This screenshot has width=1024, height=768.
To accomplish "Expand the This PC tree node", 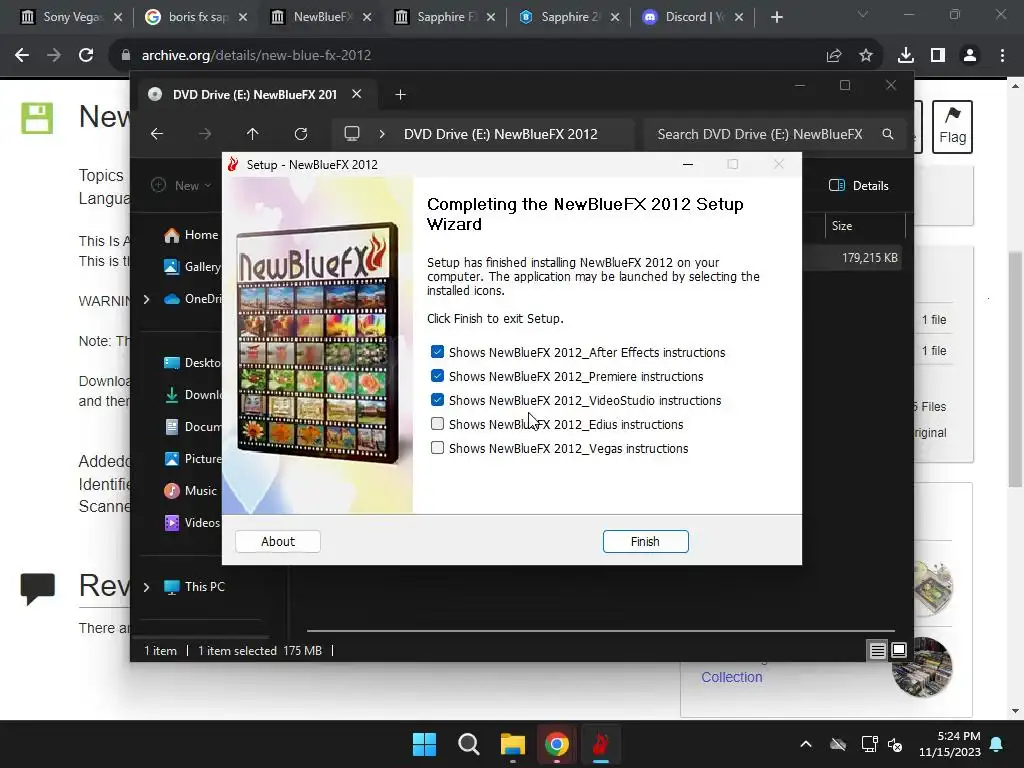I will 146,587.
